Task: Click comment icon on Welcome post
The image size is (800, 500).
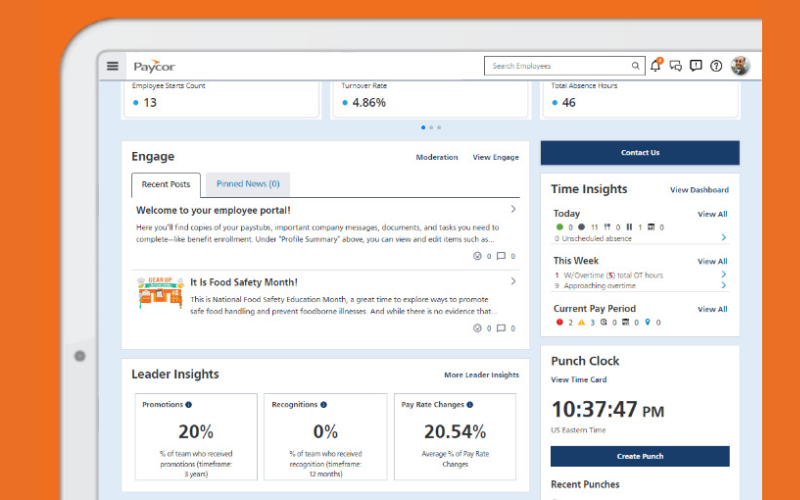Action: (x=501, y=256)
